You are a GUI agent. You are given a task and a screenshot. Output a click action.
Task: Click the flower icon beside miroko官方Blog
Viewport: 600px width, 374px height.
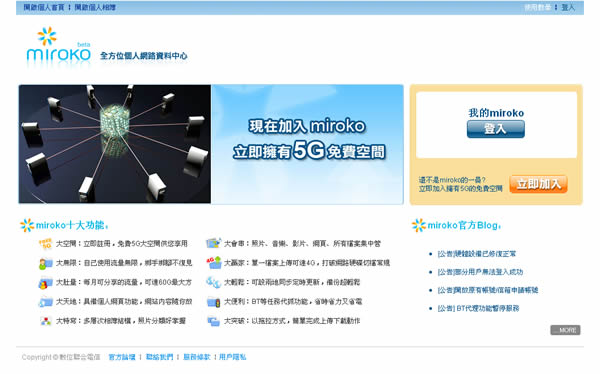[419, 225]
